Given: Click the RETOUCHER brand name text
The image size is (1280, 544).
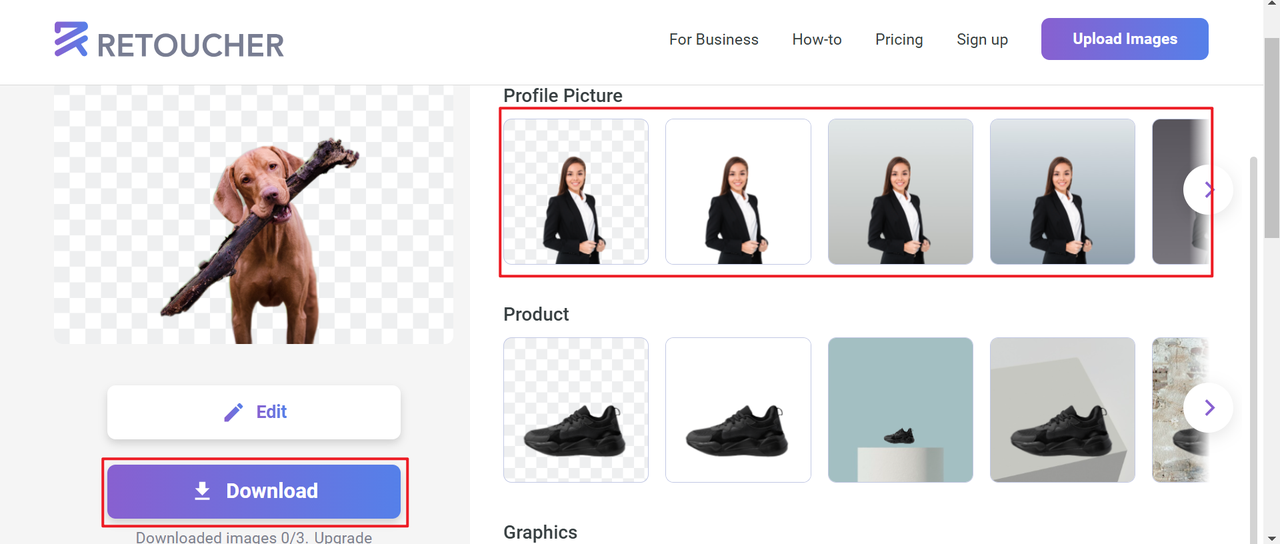Looking at the screenshot, I should pyautogui.click(x=191, y=45).
